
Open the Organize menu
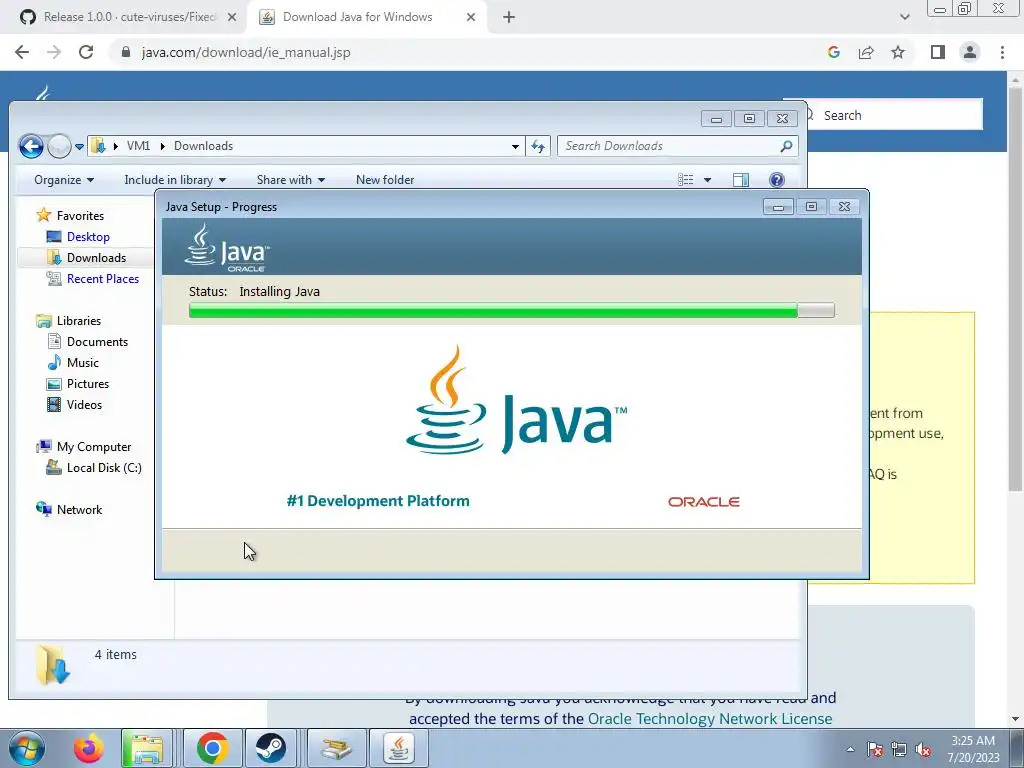tap(64, 180)
